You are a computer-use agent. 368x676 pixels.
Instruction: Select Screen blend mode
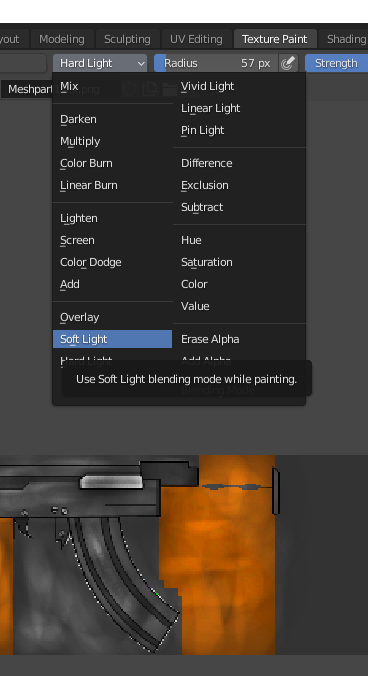[112, 240]
